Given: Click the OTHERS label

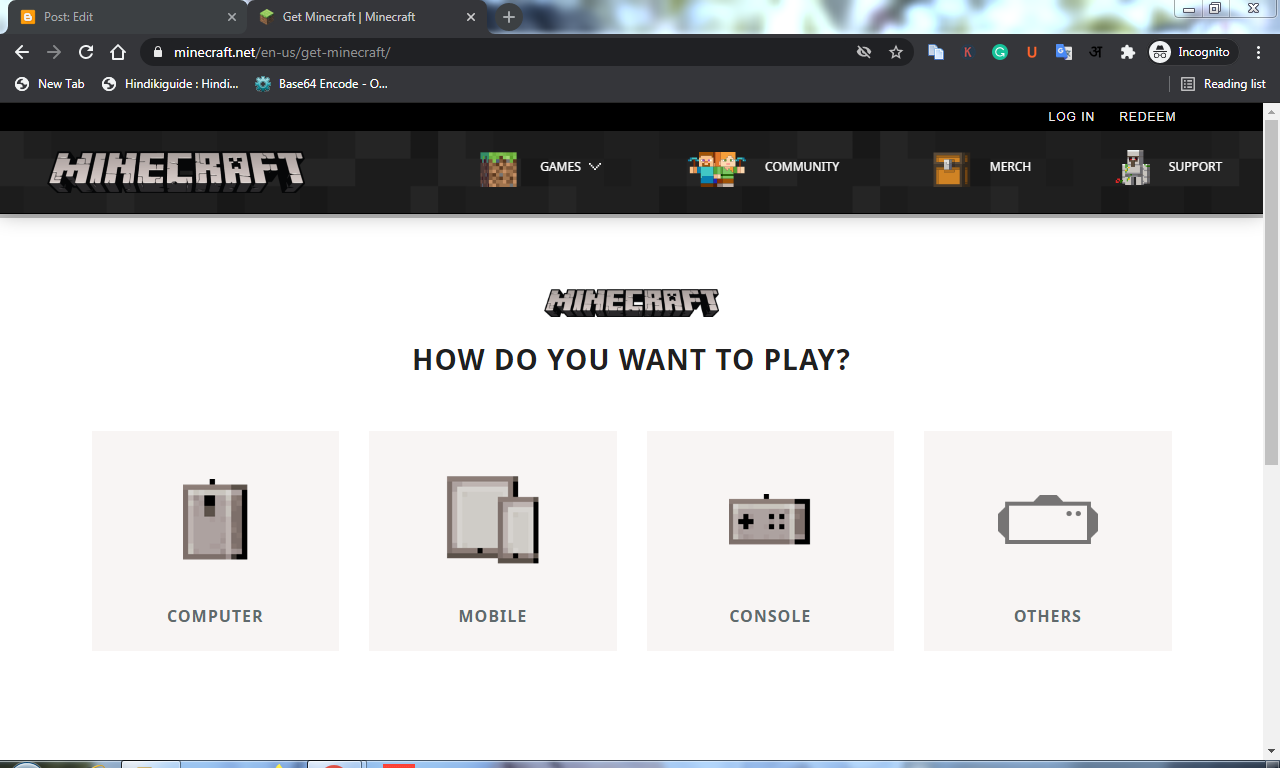Looking at the screenshot, I should pos(1048,616).
